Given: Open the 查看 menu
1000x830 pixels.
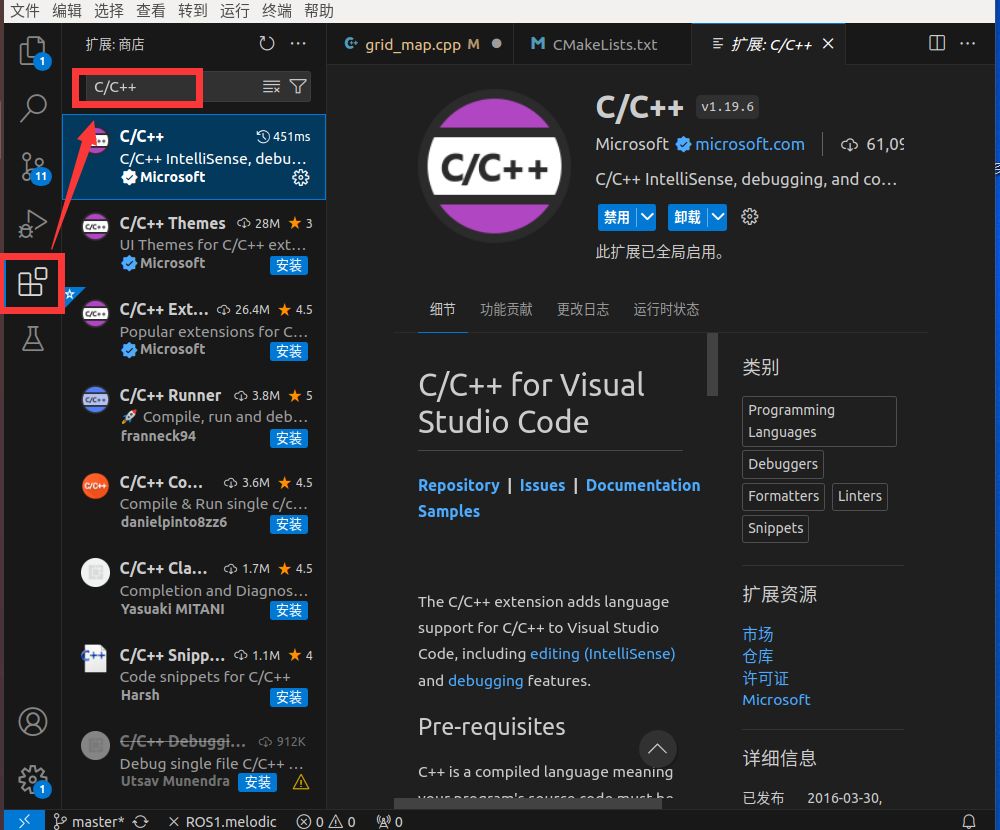Looking at the screenshot, I should (151, 11).
